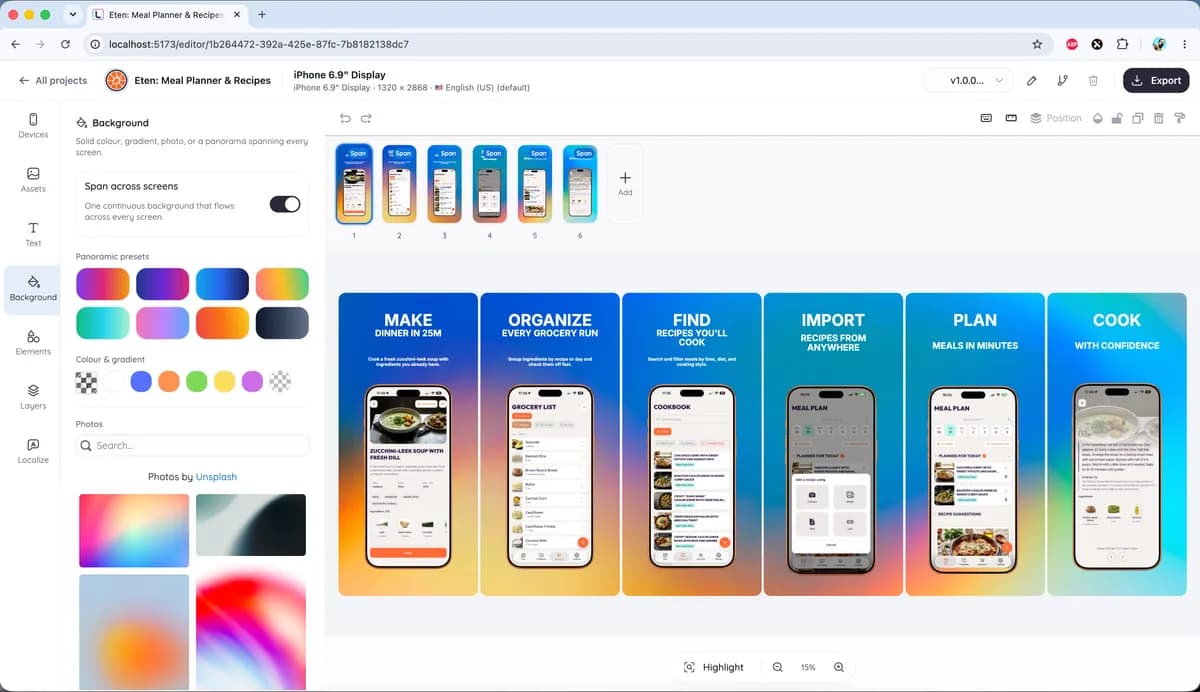
Task: Toggle Span across screens switch off
Action: click(x=285, y=204)
